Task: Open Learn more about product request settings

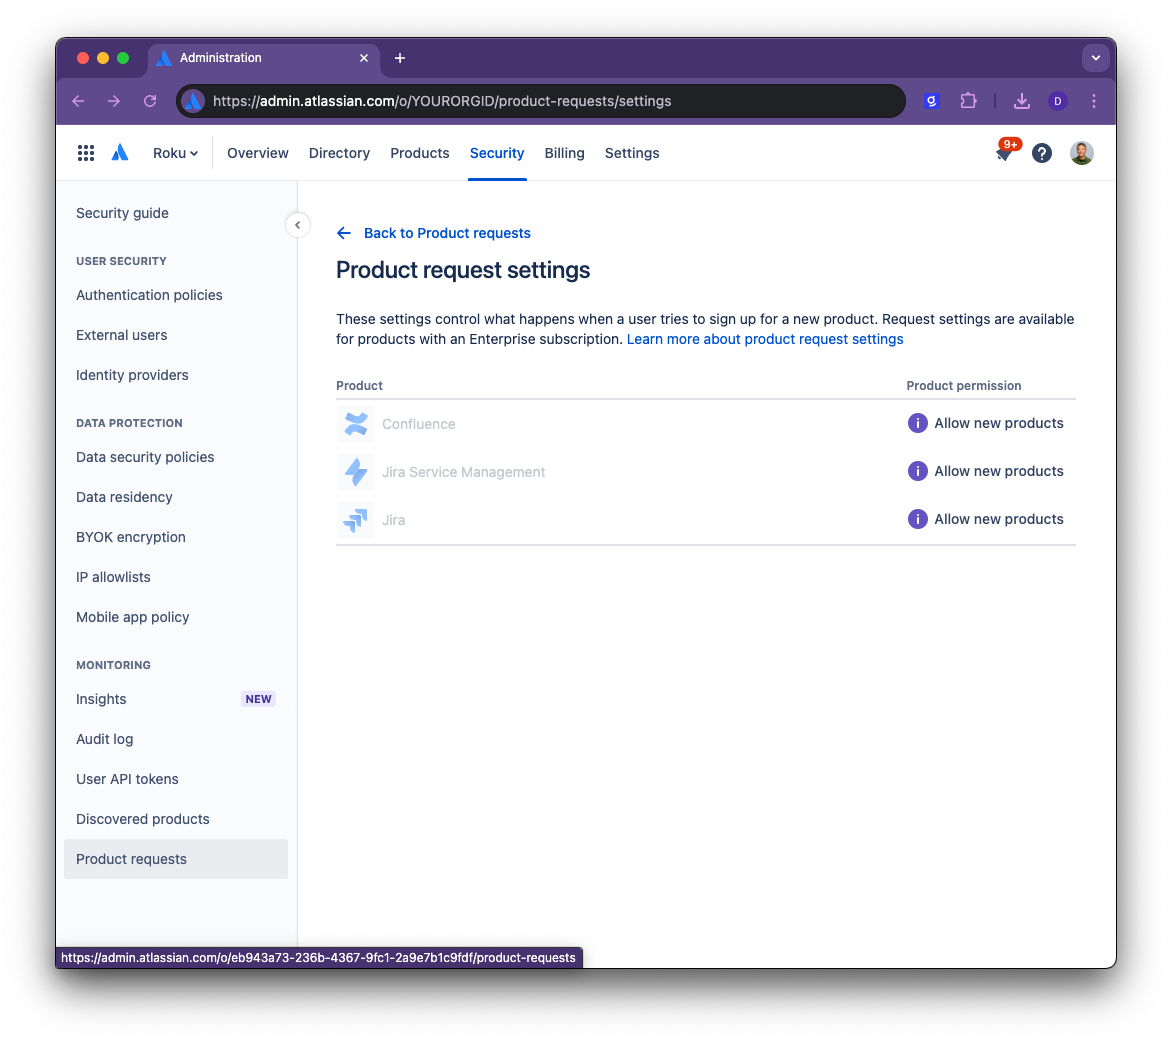Action: coord(764,339)
